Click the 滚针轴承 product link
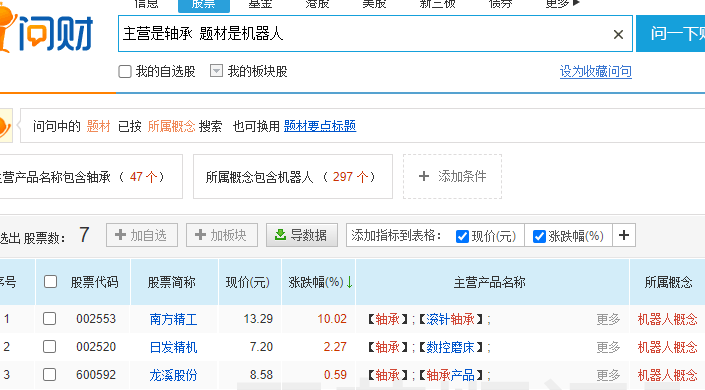 [x=451, y=319]
